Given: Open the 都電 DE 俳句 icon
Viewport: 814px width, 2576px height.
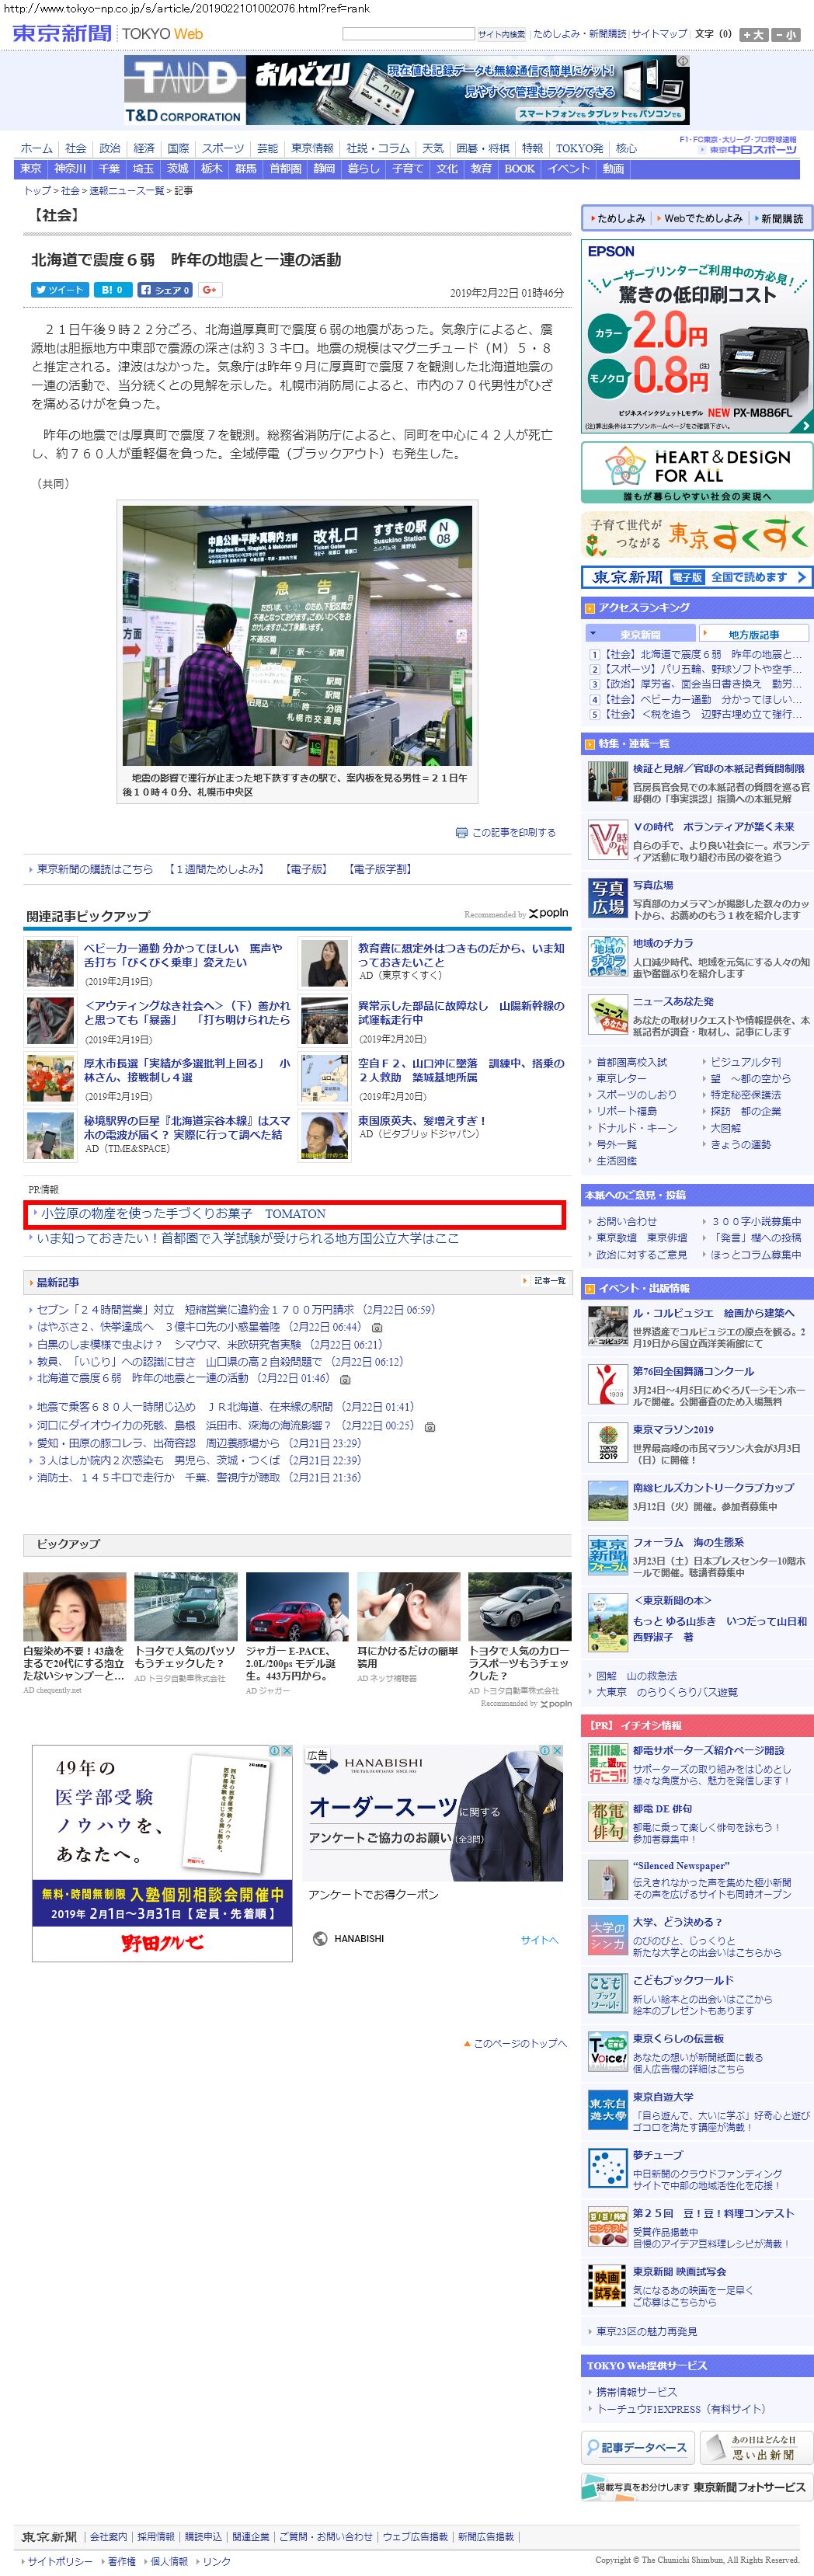Looking at the screenshot, I should 607,1823.
